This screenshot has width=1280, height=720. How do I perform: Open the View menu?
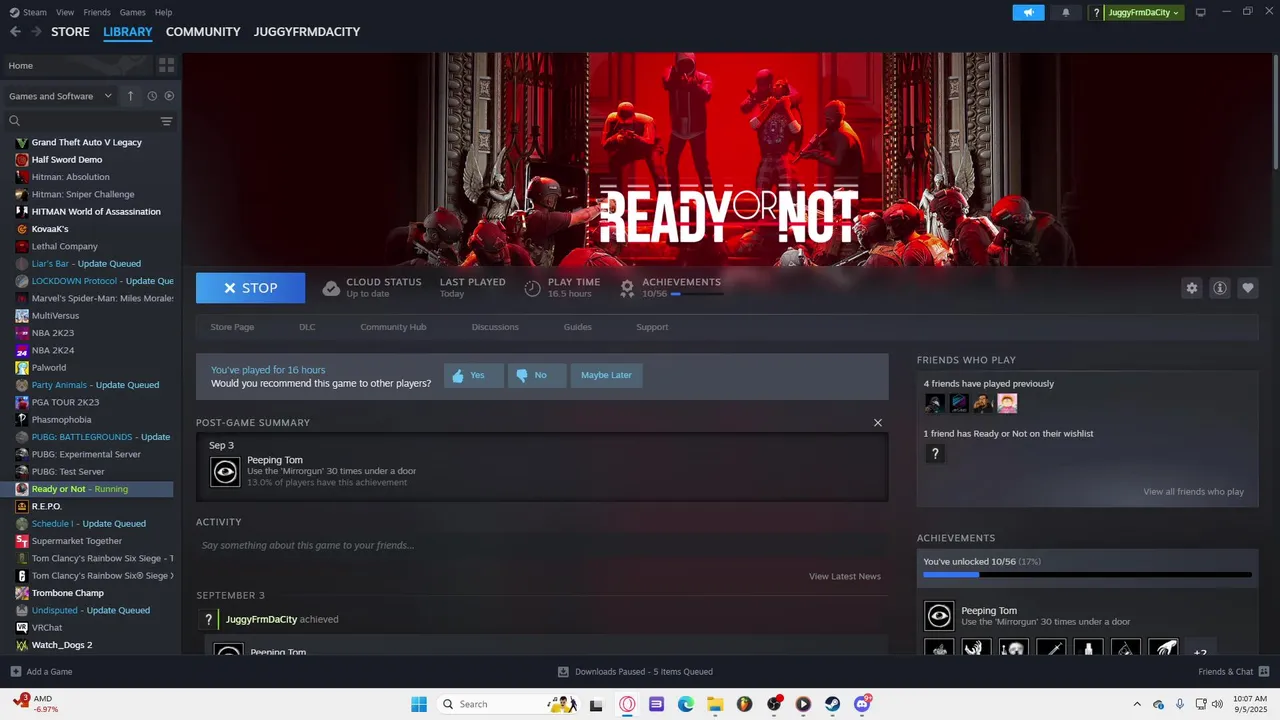pyautogui.click(x=65, y=12)
